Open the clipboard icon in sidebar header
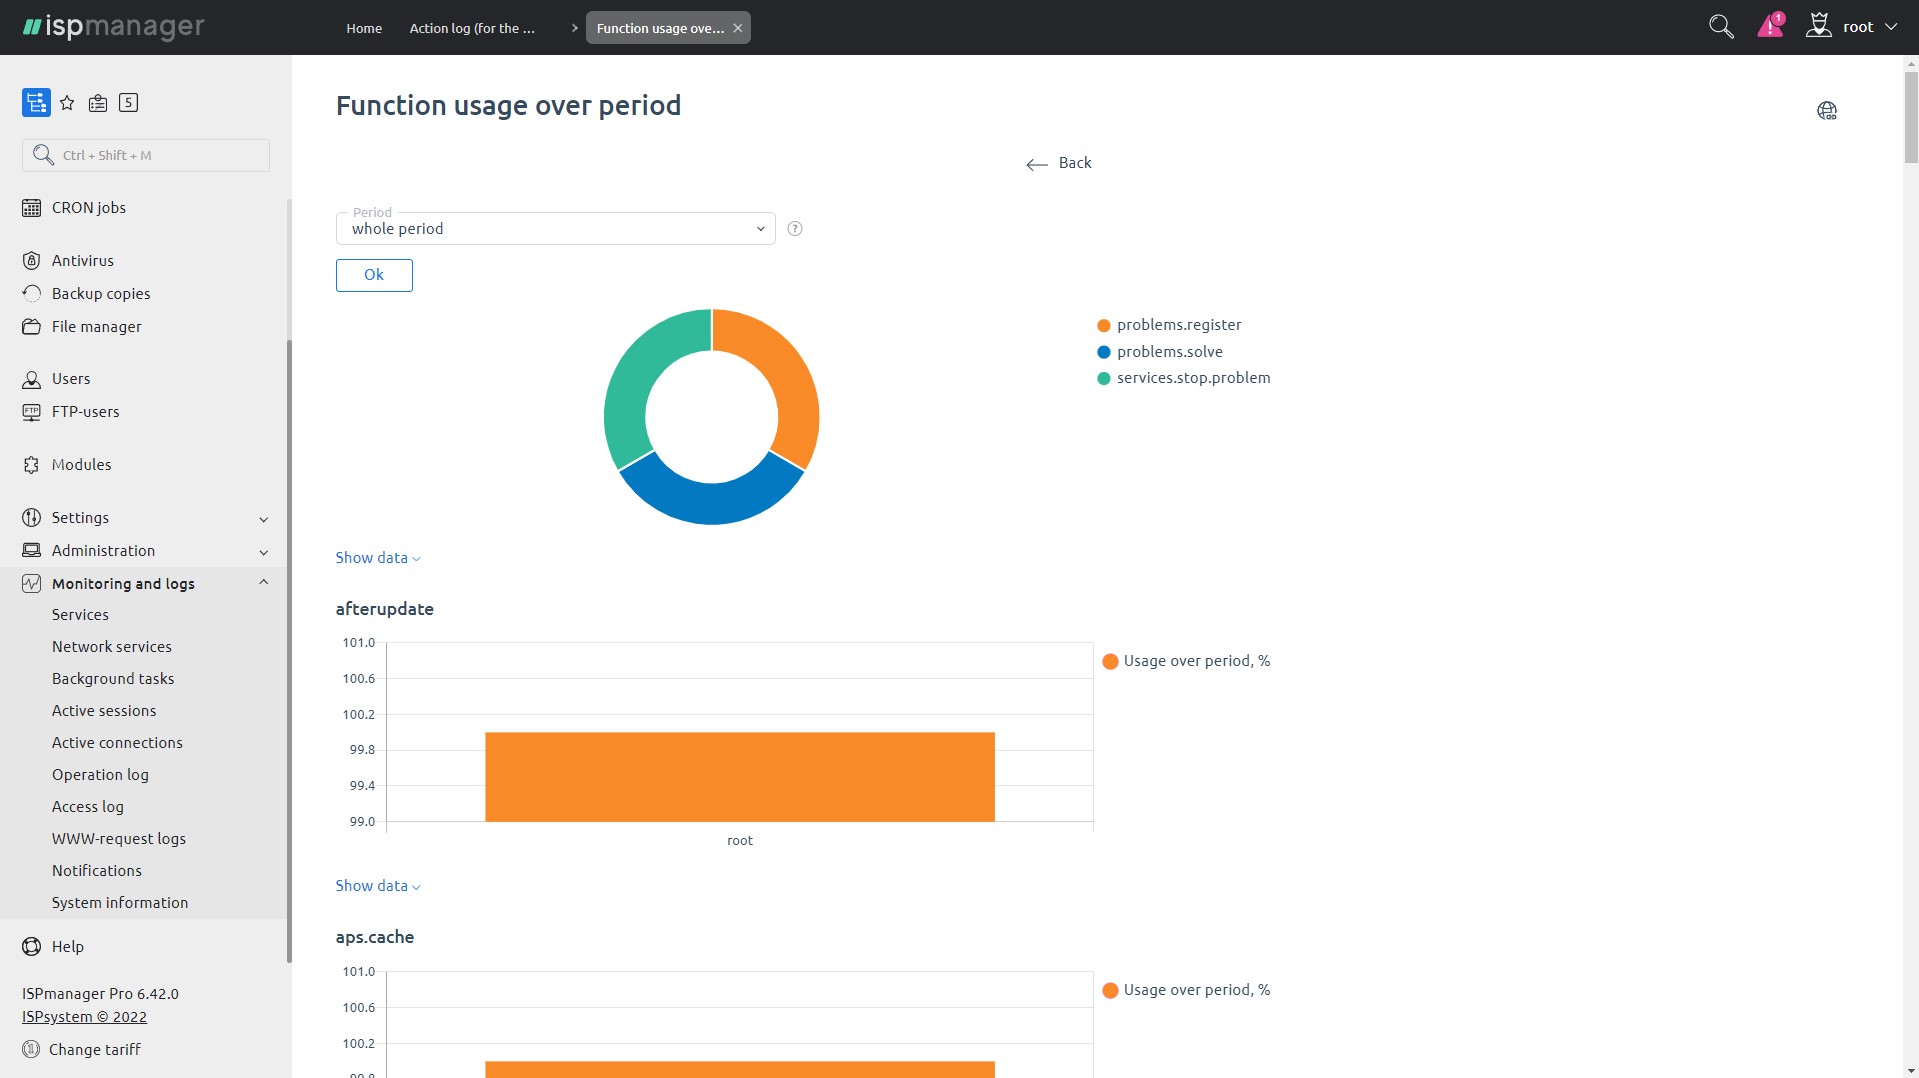This screenshot has width=1919, height=1078. 98,103
